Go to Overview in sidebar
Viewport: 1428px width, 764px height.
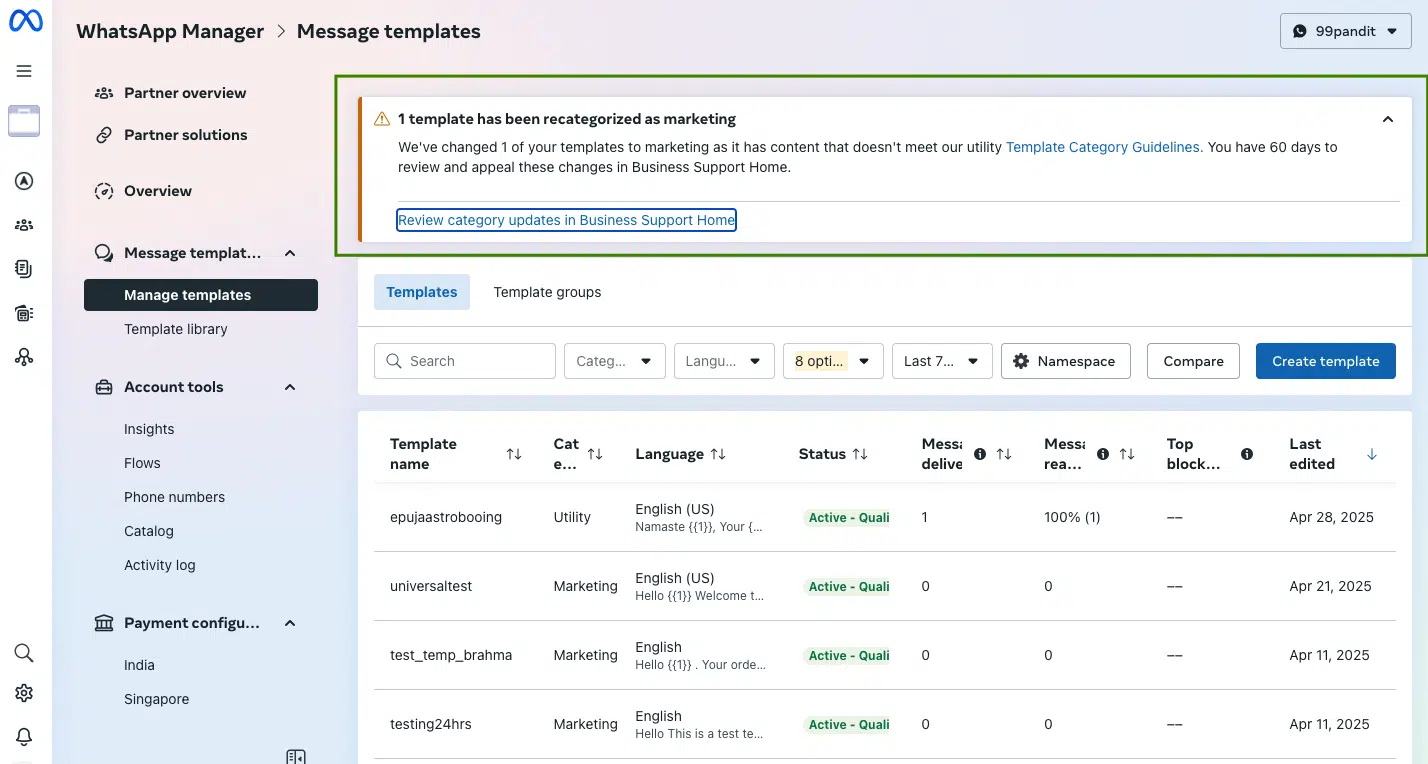[158, 191]
